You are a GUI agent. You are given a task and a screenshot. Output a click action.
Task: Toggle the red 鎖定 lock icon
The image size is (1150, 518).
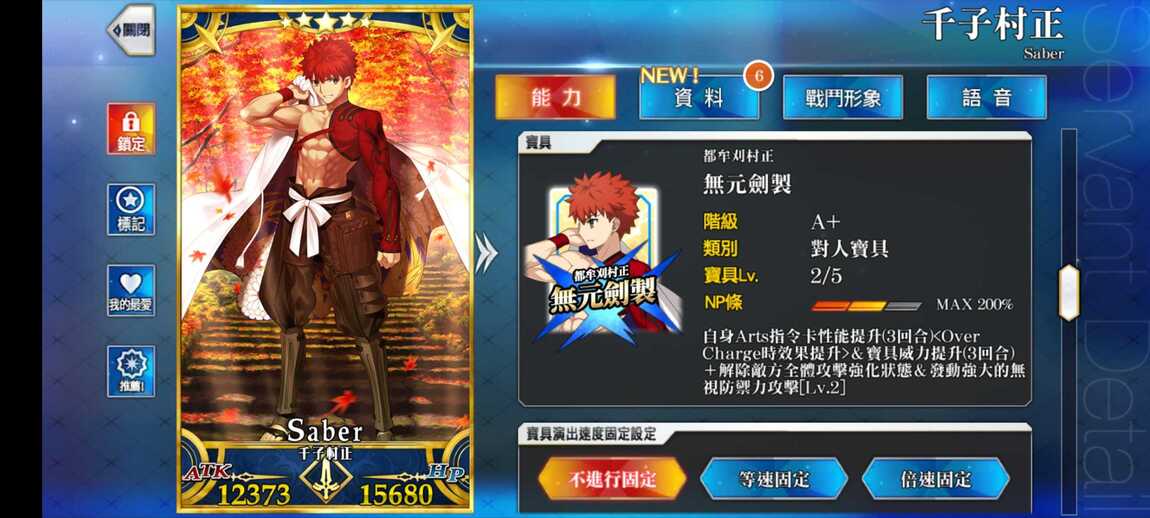click(131, 128)
